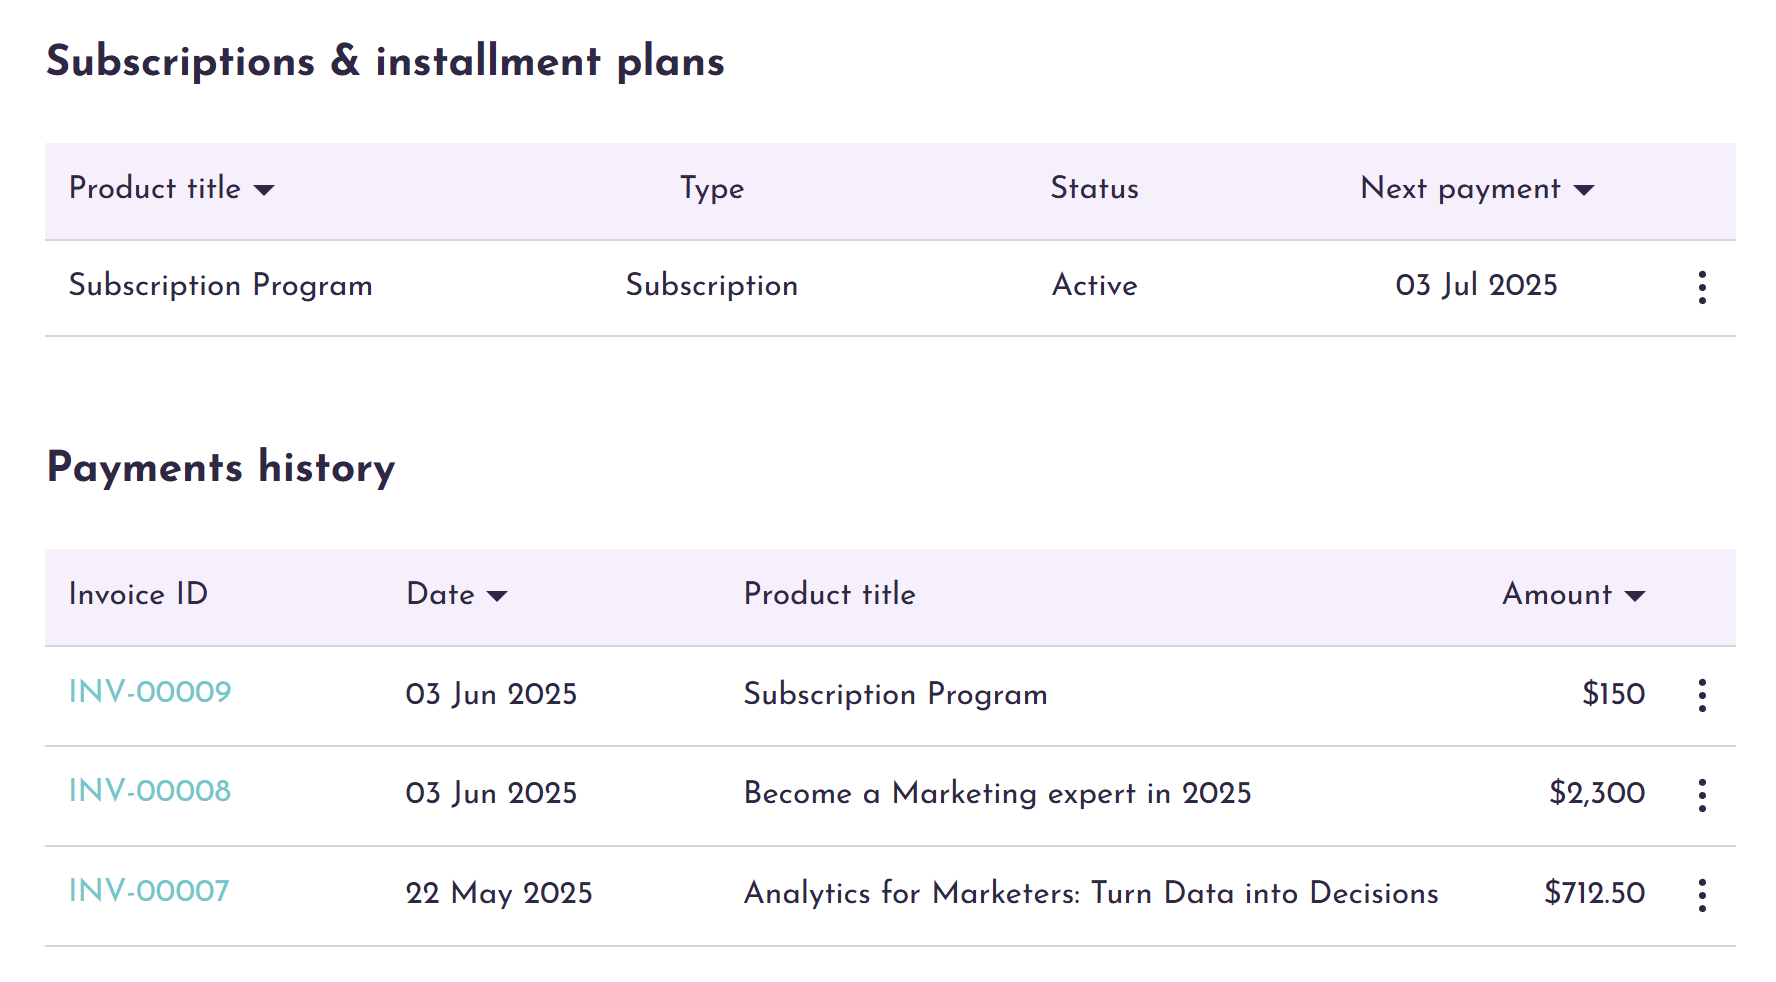Sort payments history by Amount arrow
1776x982 pixels.
pos(1635,596)
